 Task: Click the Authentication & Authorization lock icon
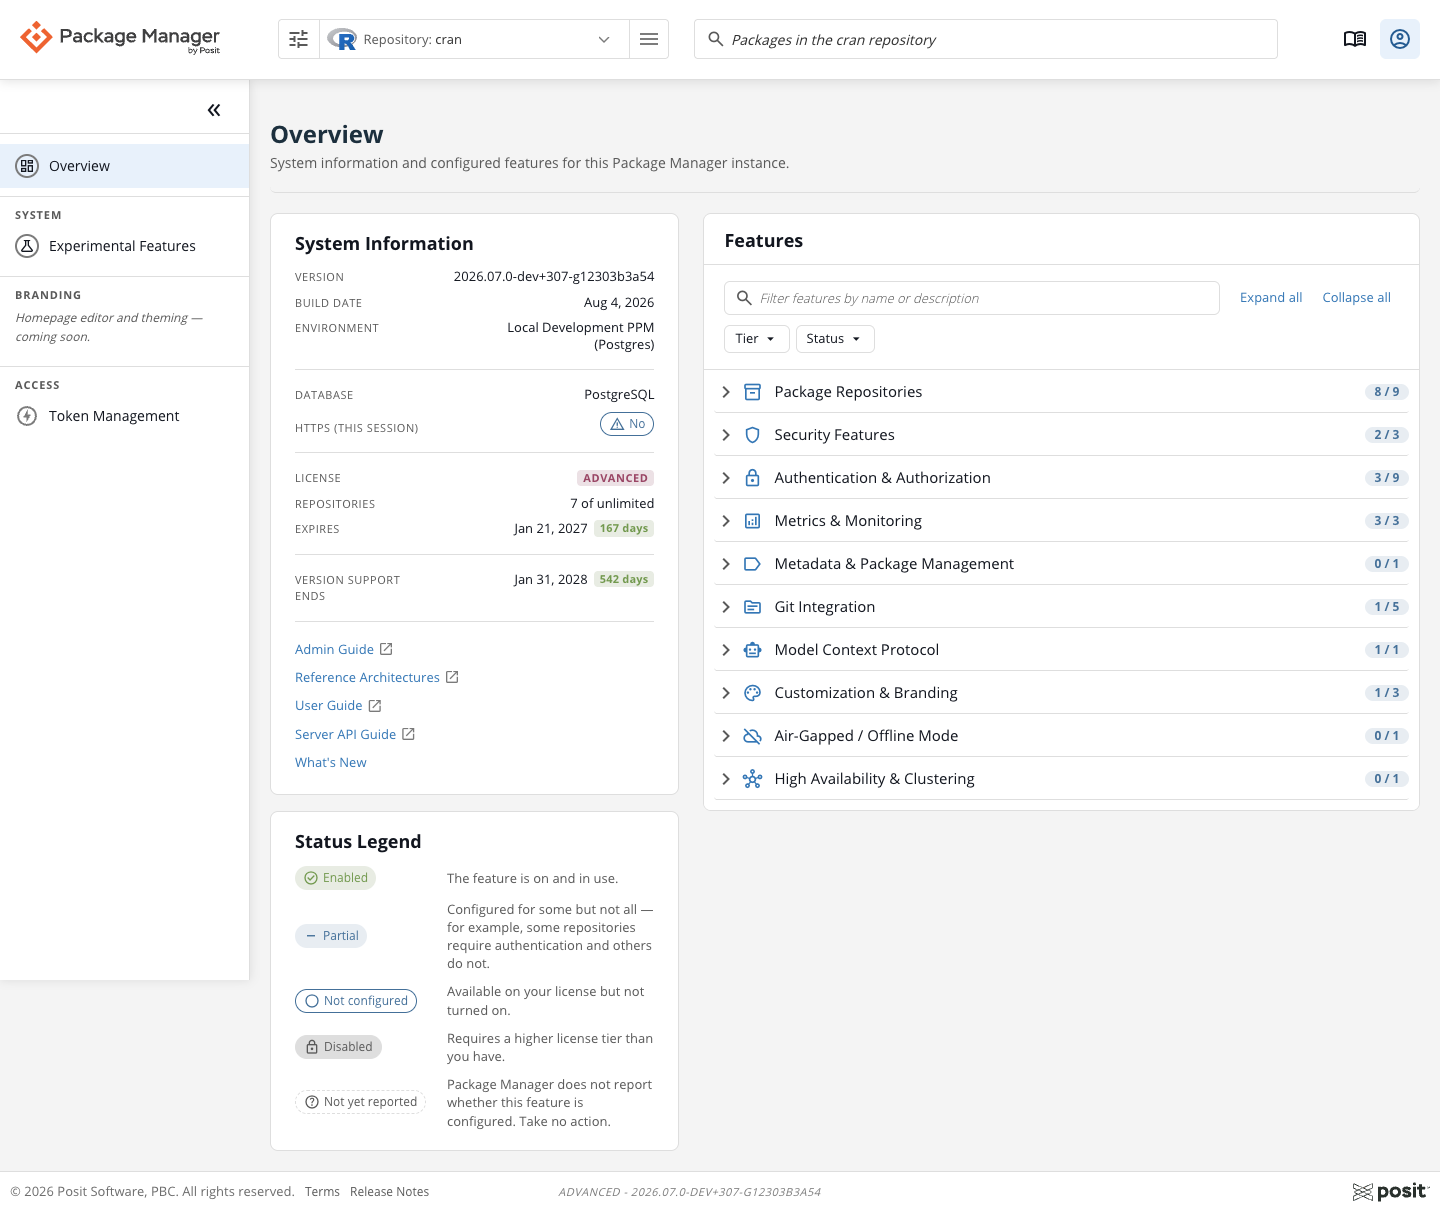coord(753,478)
